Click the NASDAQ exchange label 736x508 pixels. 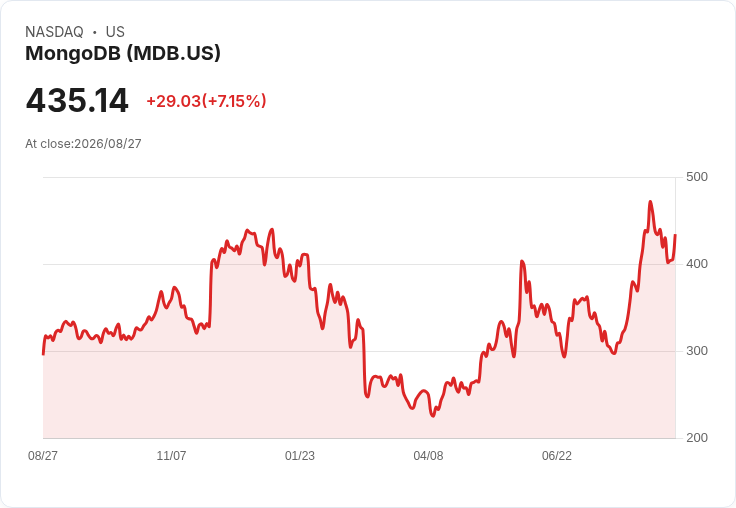(54, 32)
